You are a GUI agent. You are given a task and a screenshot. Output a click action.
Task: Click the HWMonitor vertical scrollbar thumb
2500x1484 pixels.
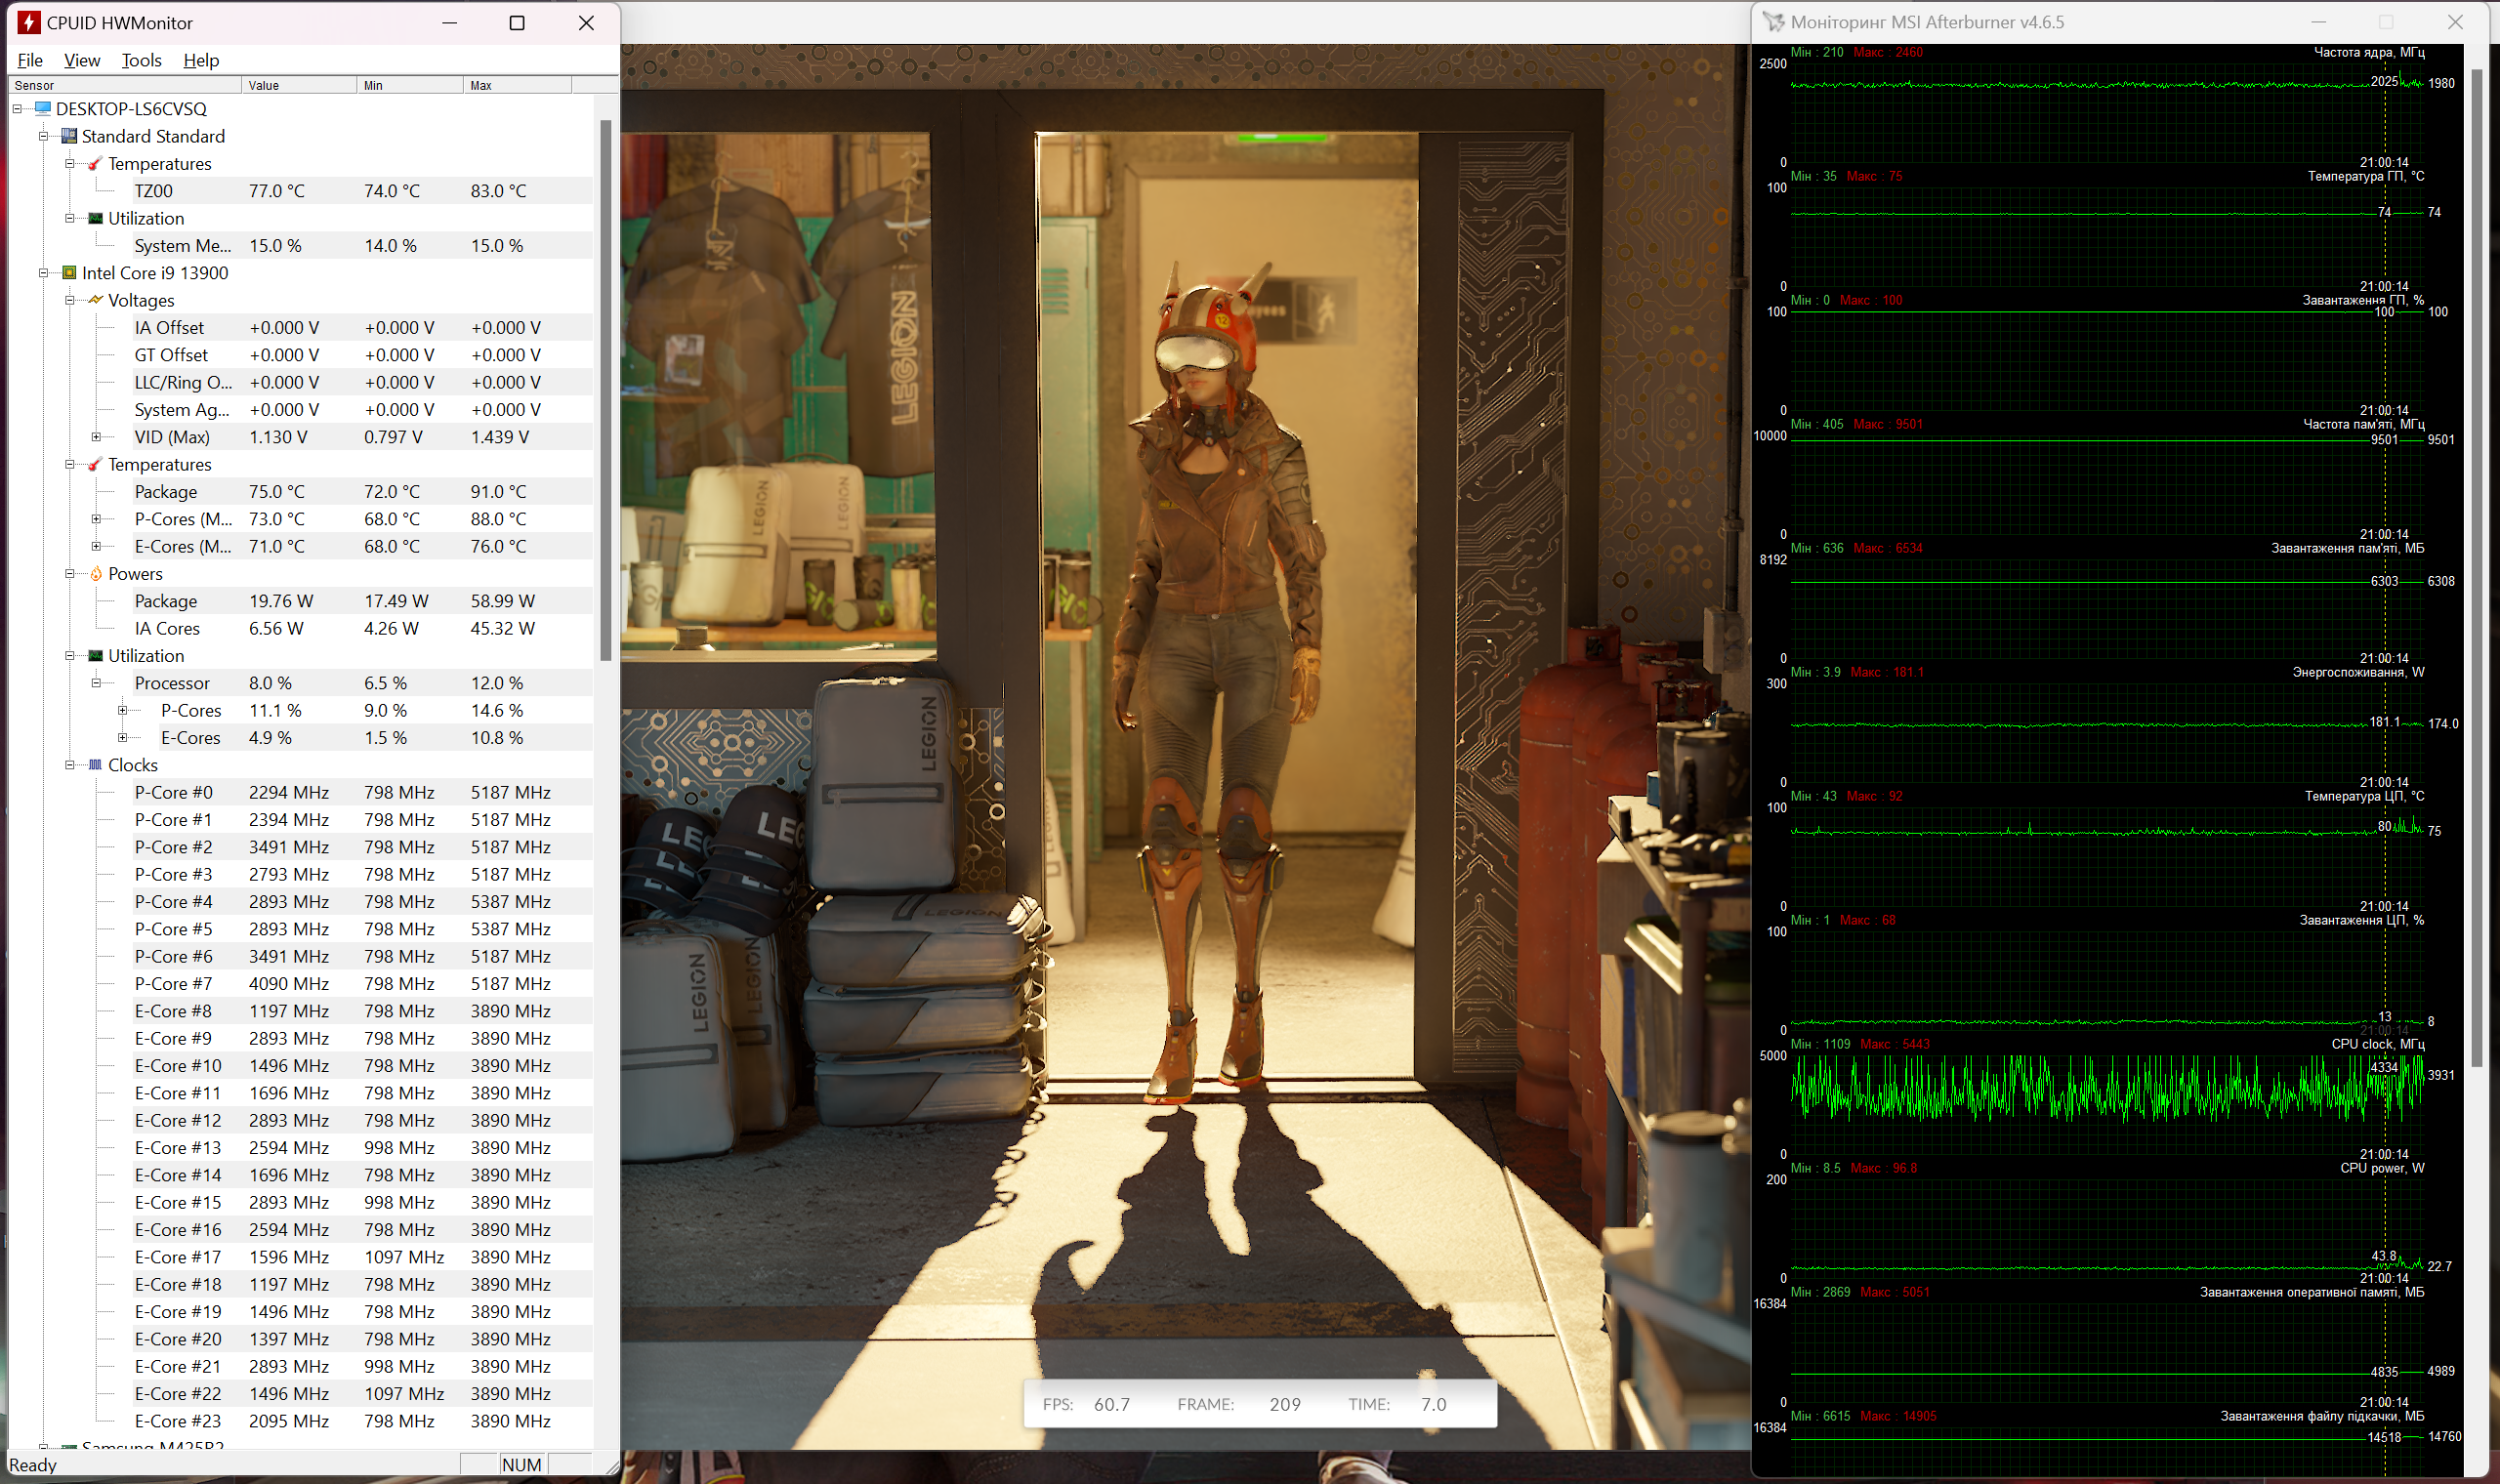[x=605, y=390]
